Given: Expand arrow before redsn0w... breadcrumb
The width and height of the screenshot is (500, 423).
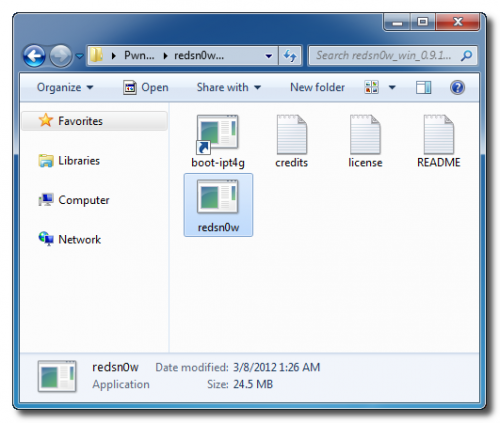Looking at the screenshot, I should point(165,56).
